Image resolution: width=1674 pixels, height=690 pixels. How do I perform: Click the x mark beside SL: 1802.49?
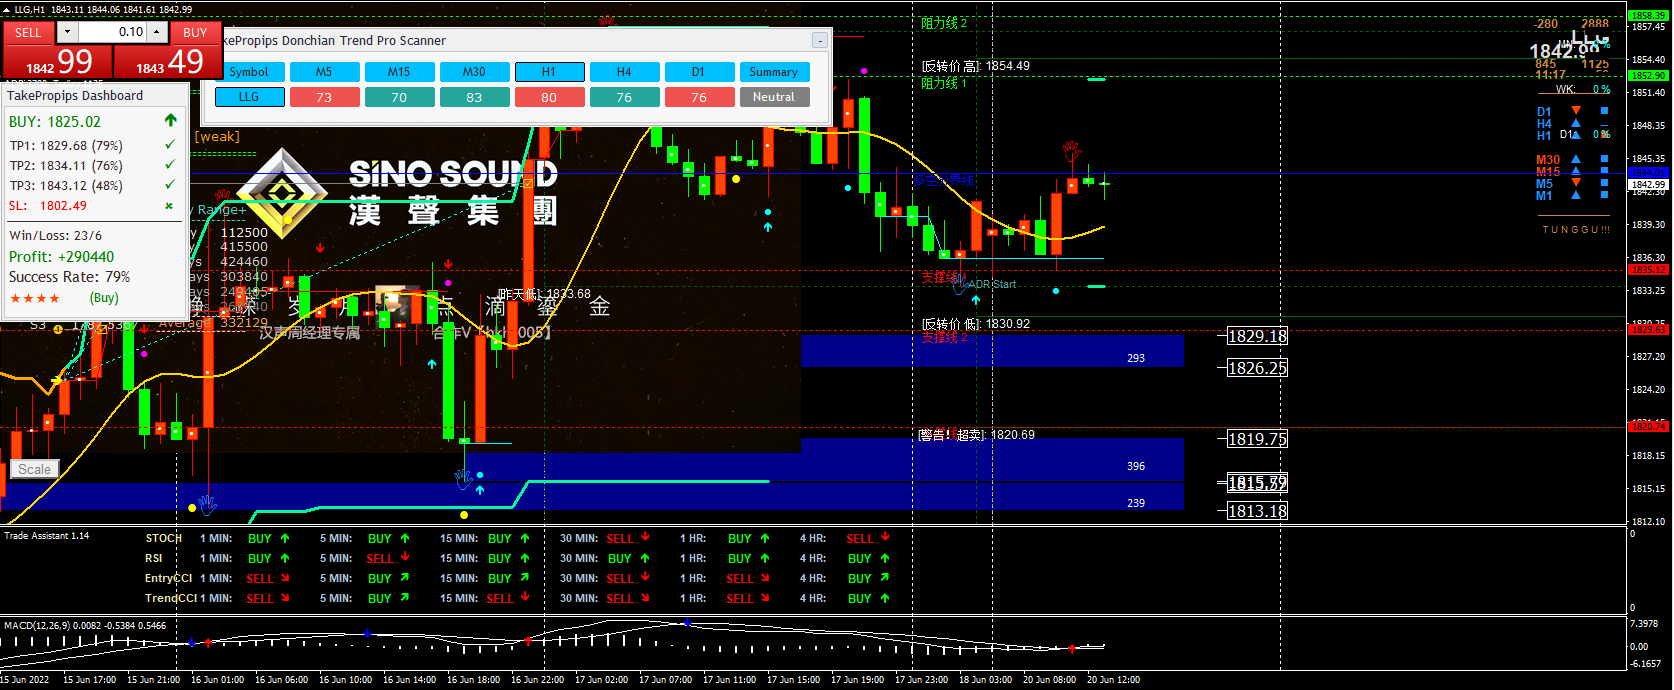169,206
